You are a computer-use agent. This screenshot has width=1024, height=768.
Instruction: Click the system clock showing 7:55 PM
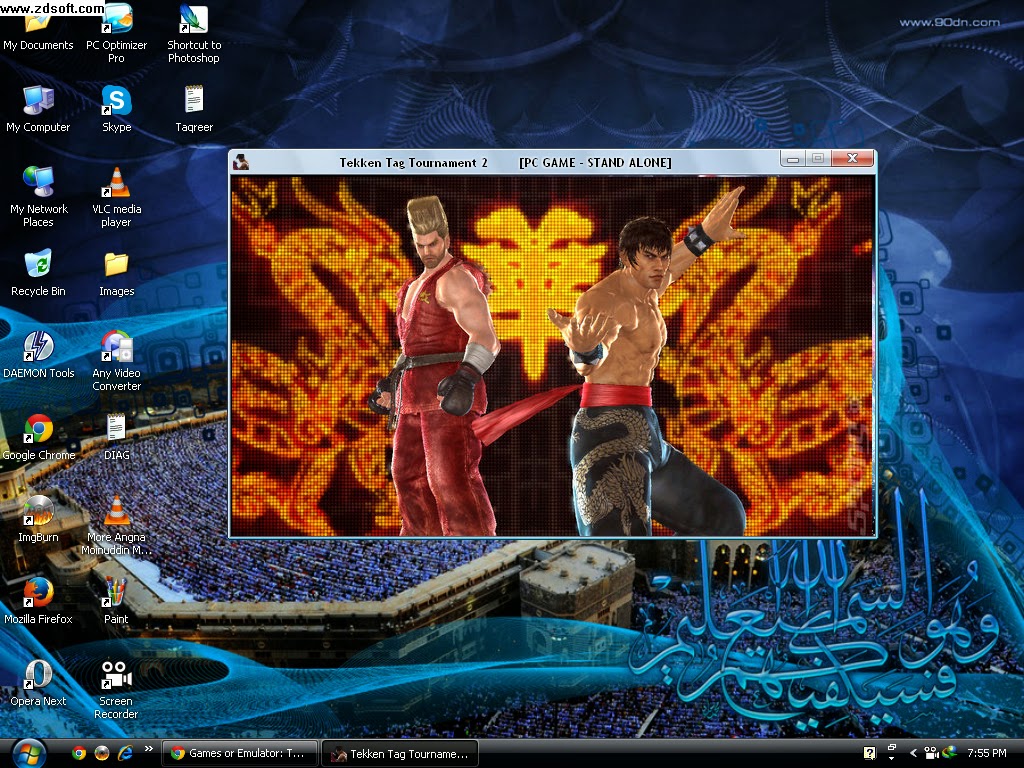tap(987, 753)
